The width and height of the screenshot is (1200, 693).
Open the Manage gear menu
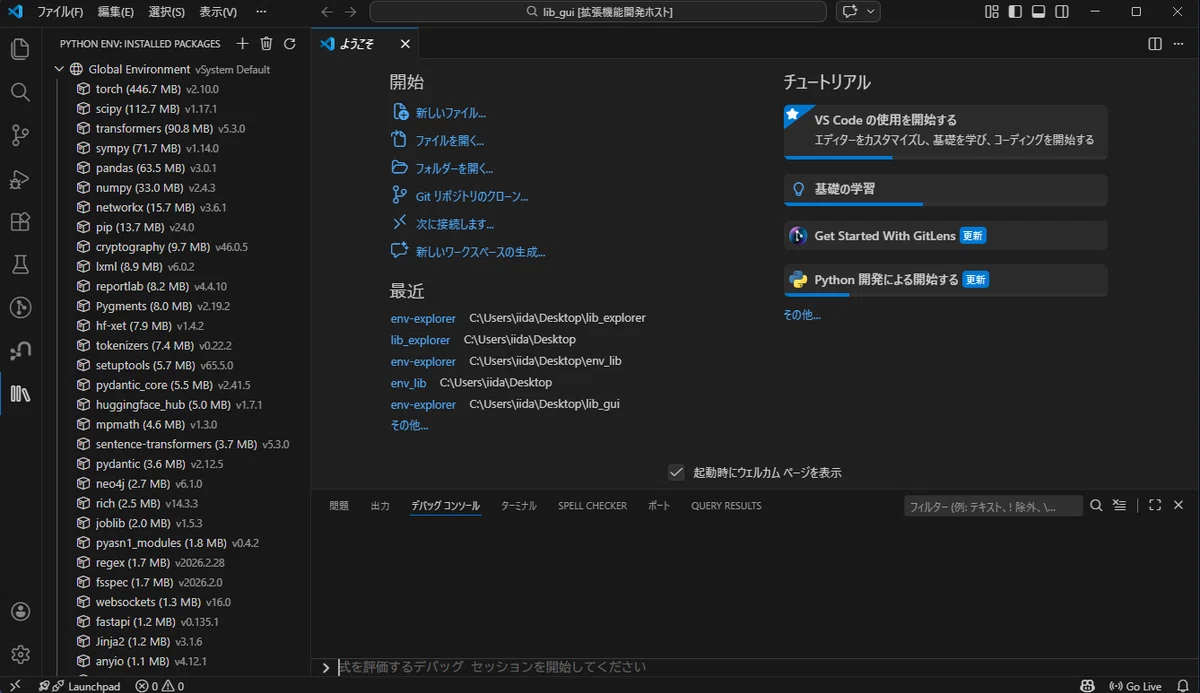point(20,654)
